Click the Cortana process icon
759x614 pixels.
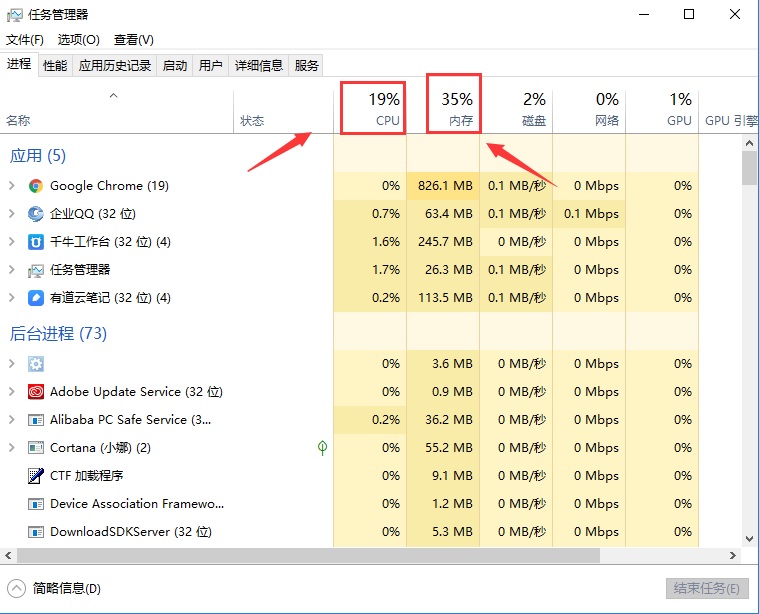[x=36, y=448]
